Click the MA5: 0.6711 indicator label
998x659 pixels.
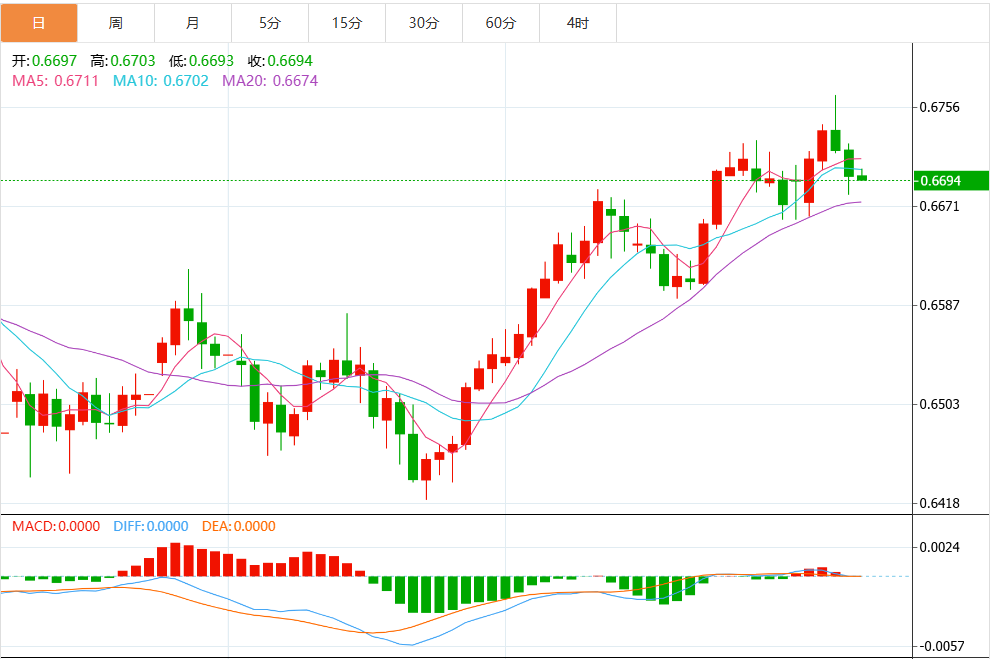[55, 80]
